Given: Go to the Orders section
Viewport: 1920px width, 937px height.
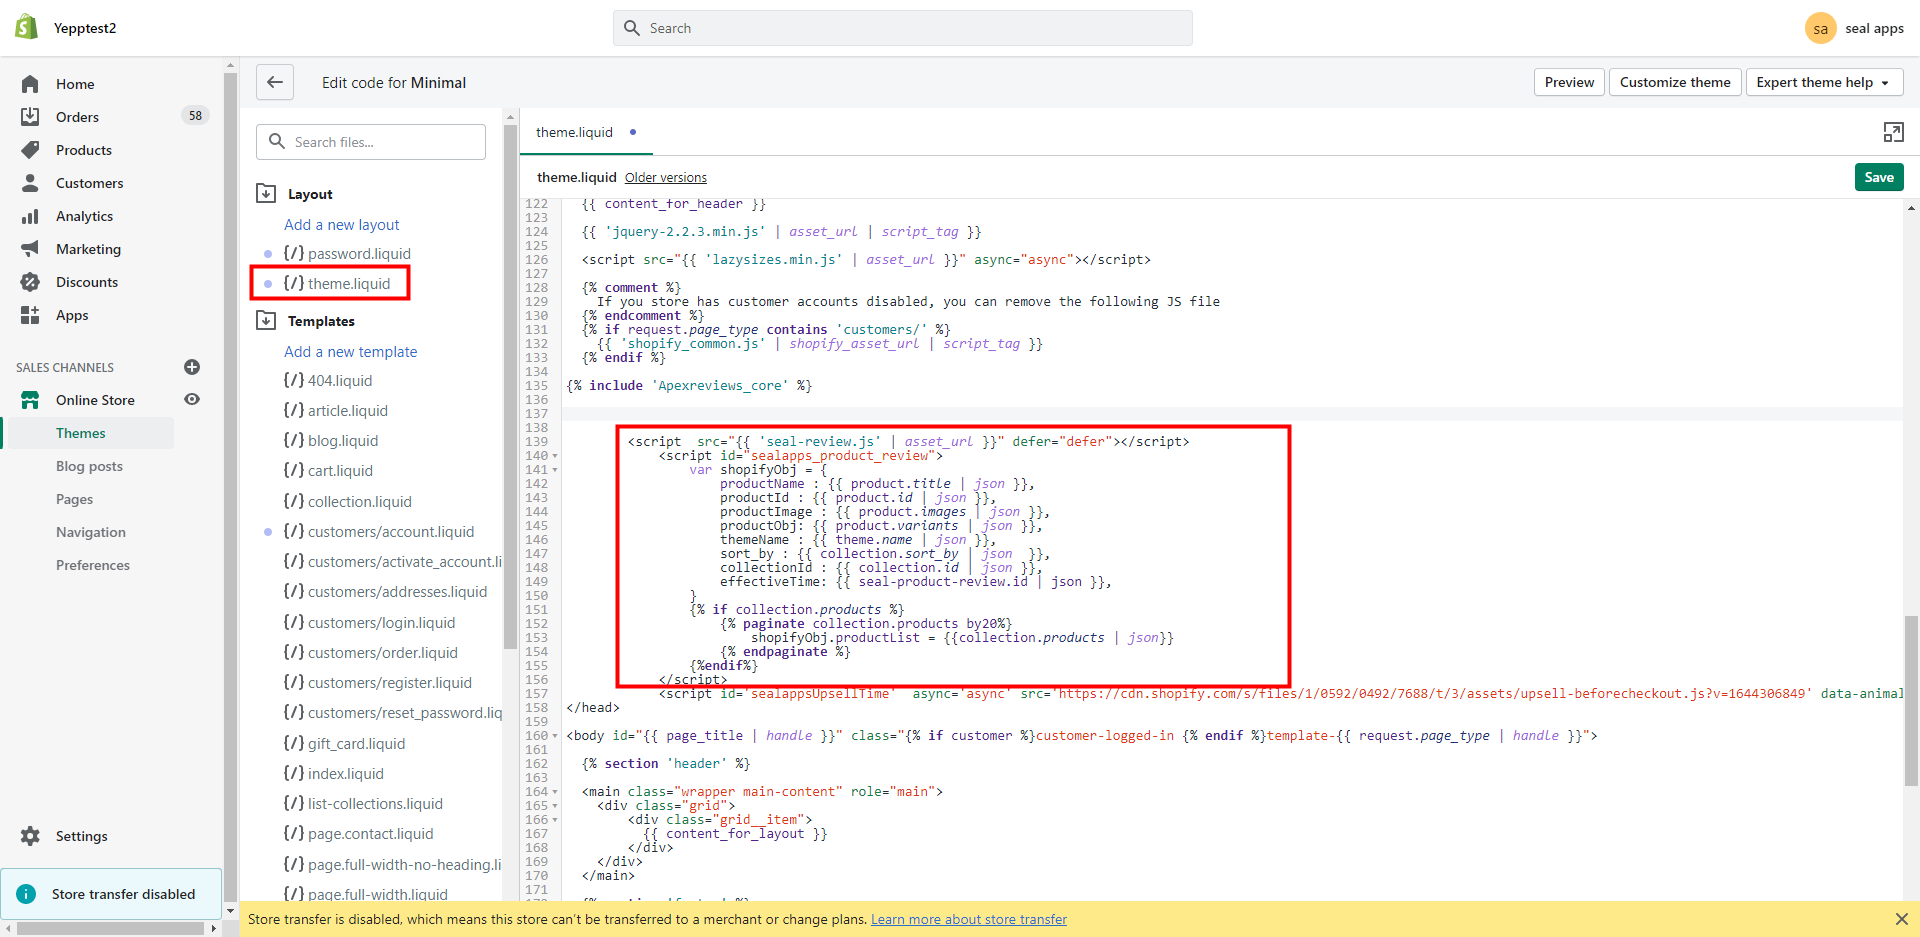Looking at the screenshot, I should (77, 117).
